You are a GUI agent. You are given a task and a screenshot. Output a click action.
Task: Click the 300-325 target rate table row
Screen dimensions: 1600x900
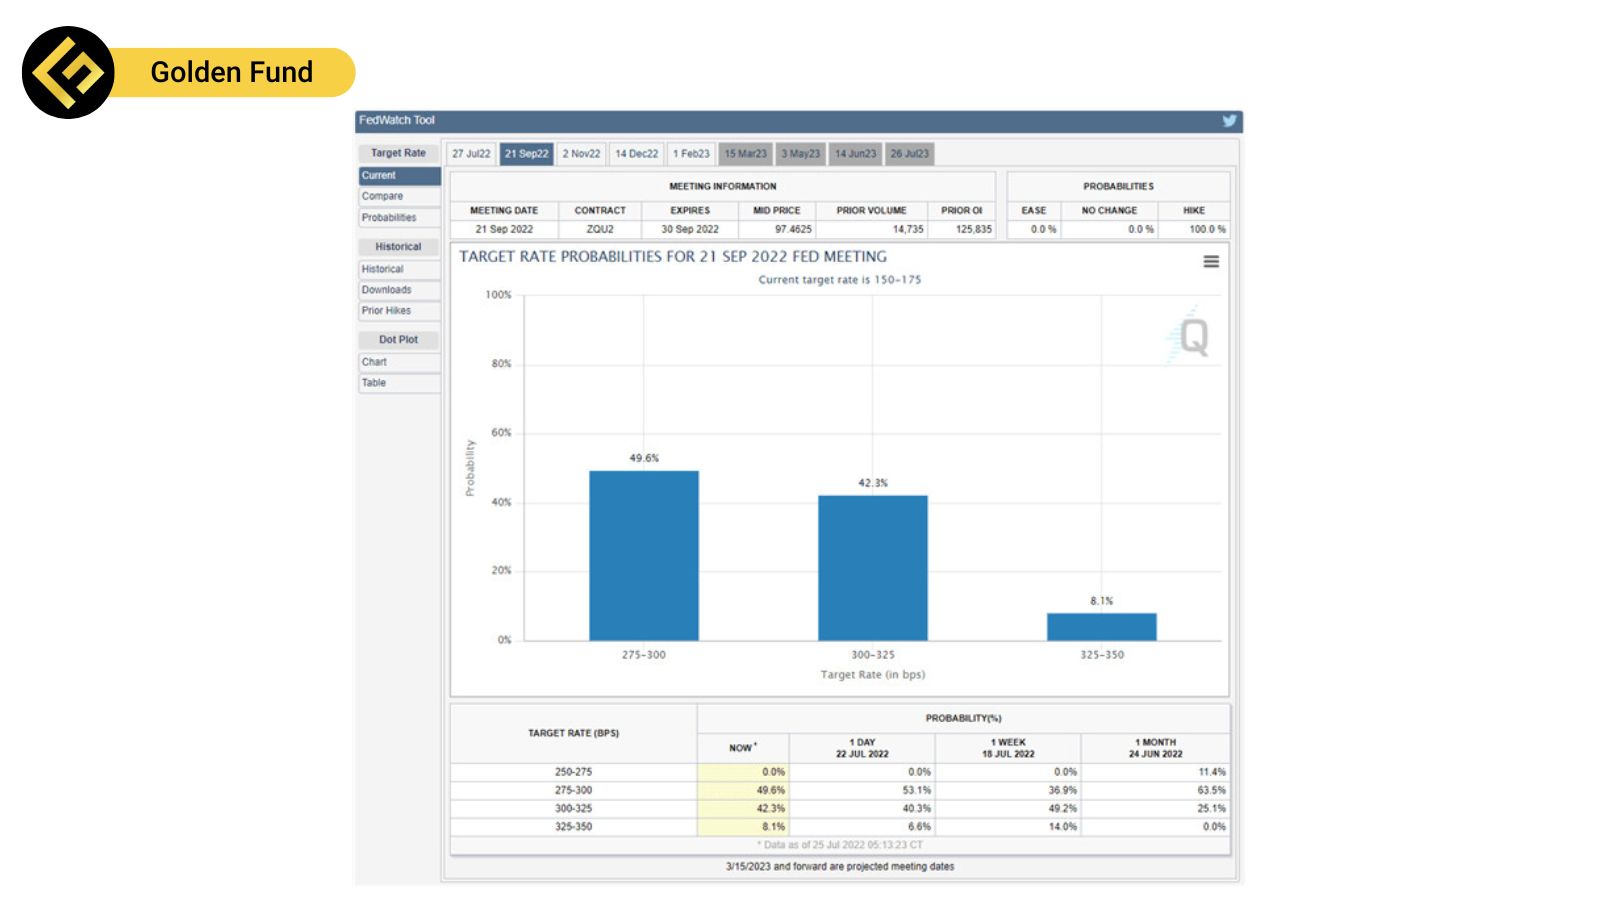pos(840,809)
